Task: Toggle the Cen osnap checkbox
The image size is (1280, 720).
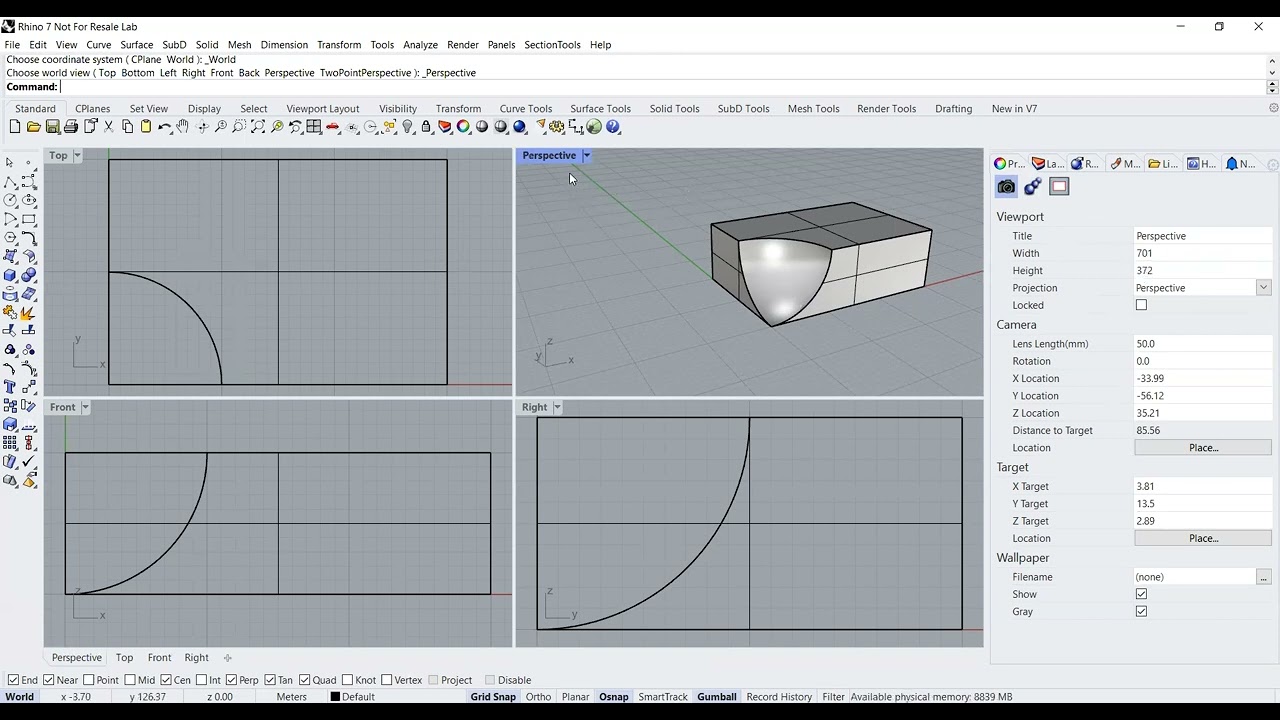Action: point(166,680)
